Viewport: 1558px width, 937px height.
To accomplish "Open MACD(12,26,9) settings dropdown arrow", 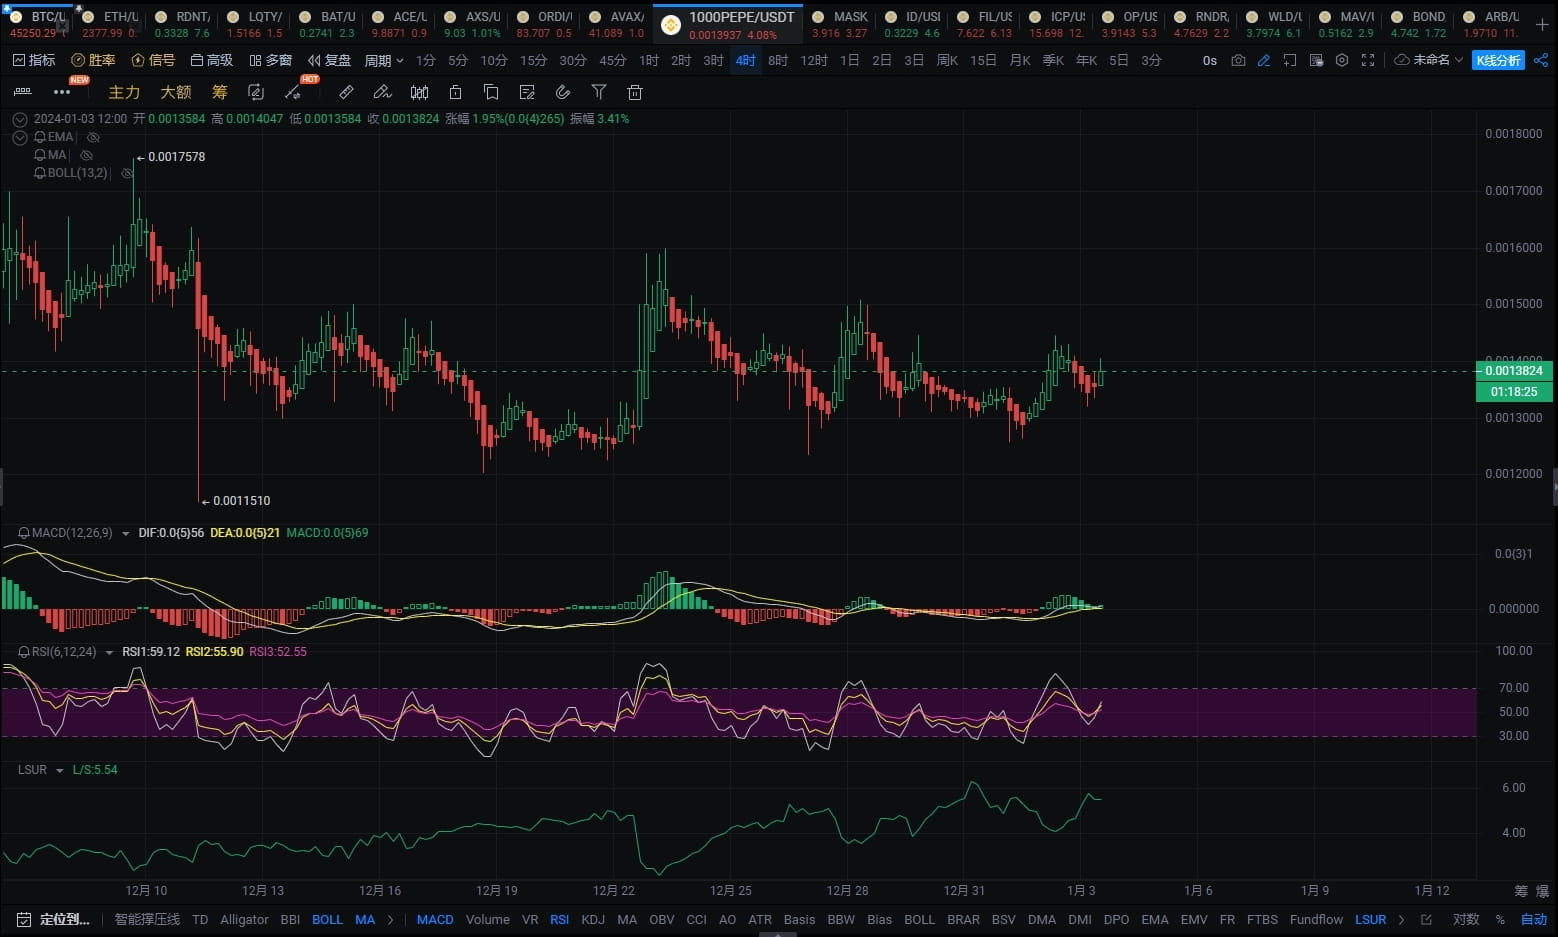I will pyautogui.click(x=125, y=534).
